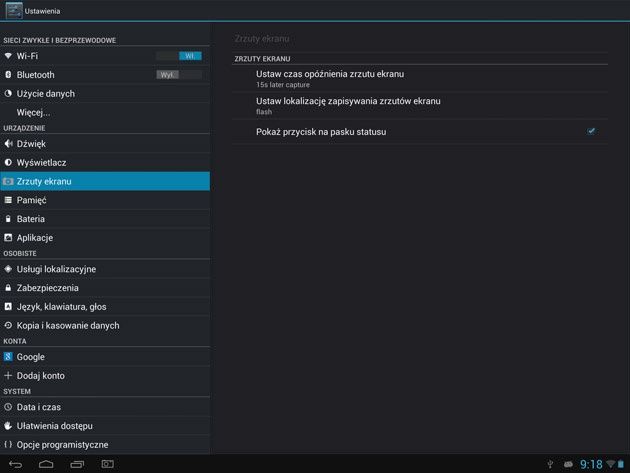630x473 pixels.
Task: Tap the Pamięć storage icon
Action: coord(8,200)
